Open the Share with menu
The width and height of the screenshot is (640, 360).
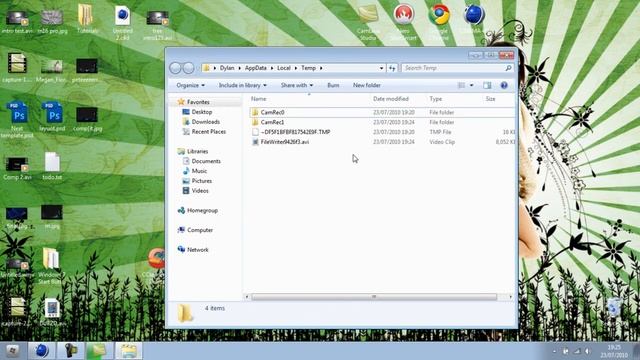coord(297,85)
